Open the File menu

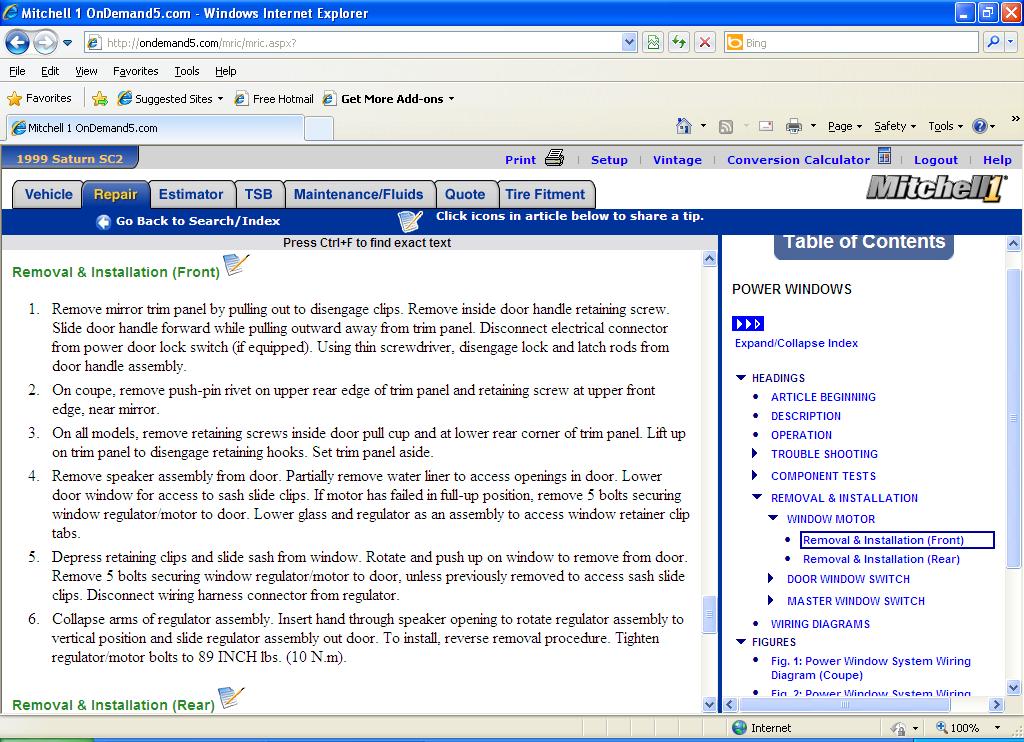coord(17,71)
